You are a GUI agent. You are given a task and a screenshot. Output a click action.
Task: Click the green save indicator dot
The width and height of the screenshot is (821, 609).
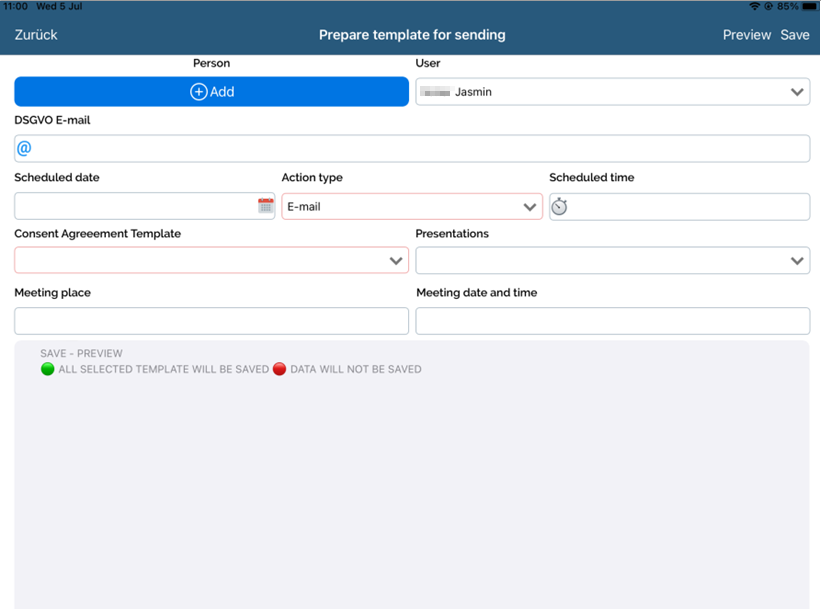[47, 369]
